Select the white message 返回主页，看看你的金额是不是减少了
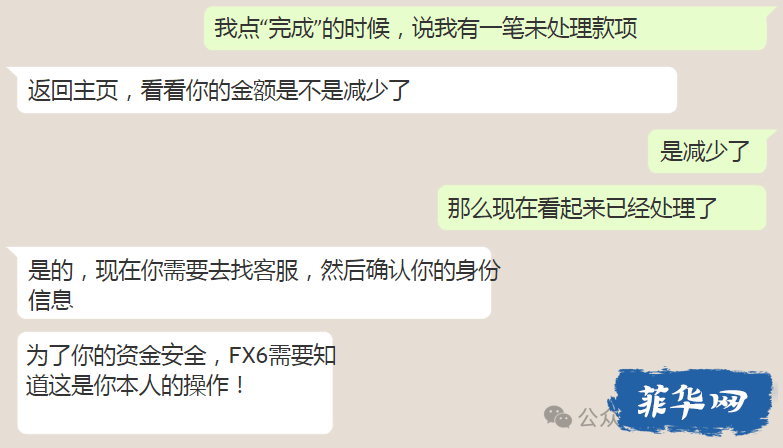 pos(347,90)
